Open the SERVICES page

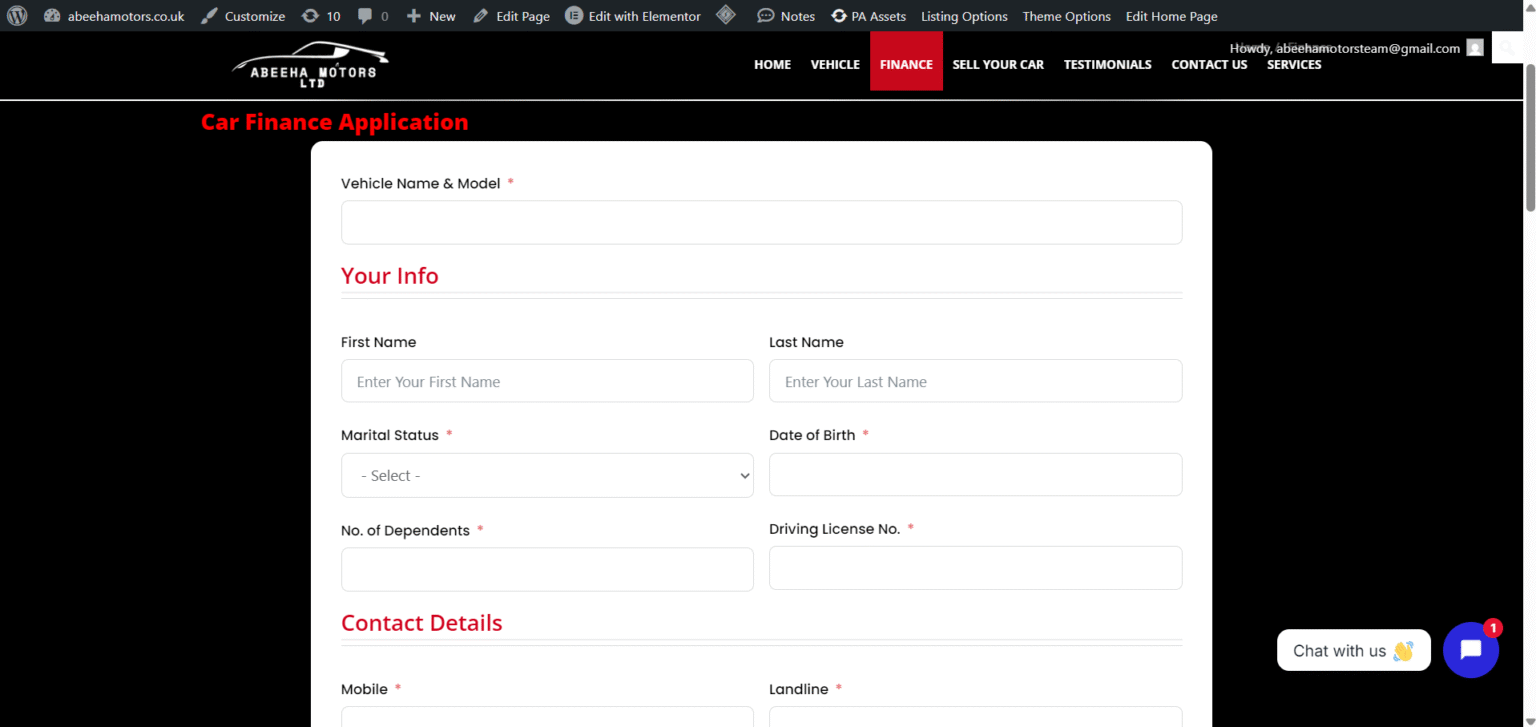[1294, 64]
